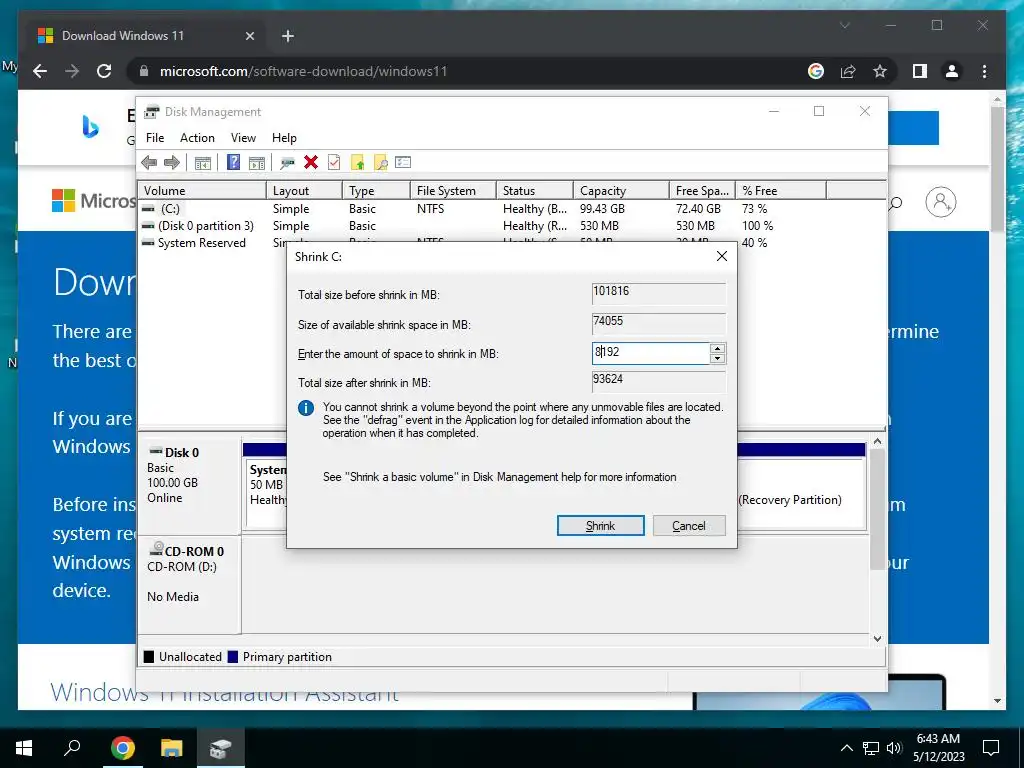Click the Chrome address bar URL
Image resolution: width=1024 pixels, height=768 pixels.
pos(304,71)
